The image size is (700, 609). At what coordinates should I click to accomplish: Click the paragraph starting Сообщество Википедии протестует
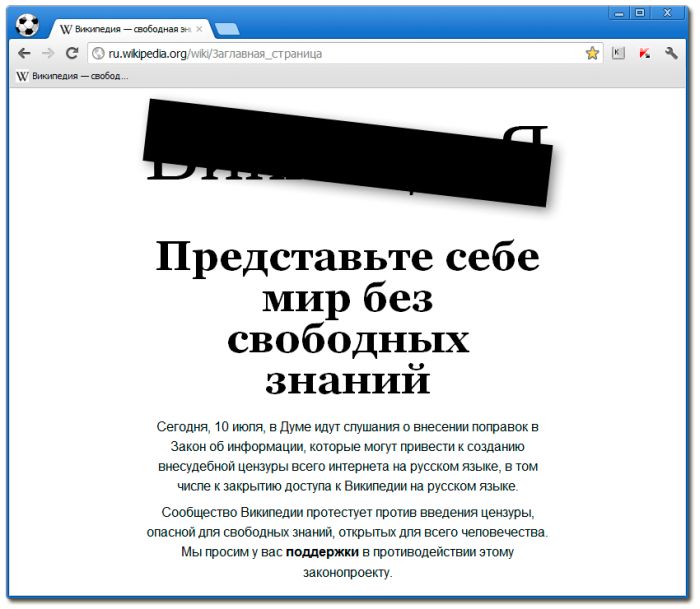coord(347,542)
